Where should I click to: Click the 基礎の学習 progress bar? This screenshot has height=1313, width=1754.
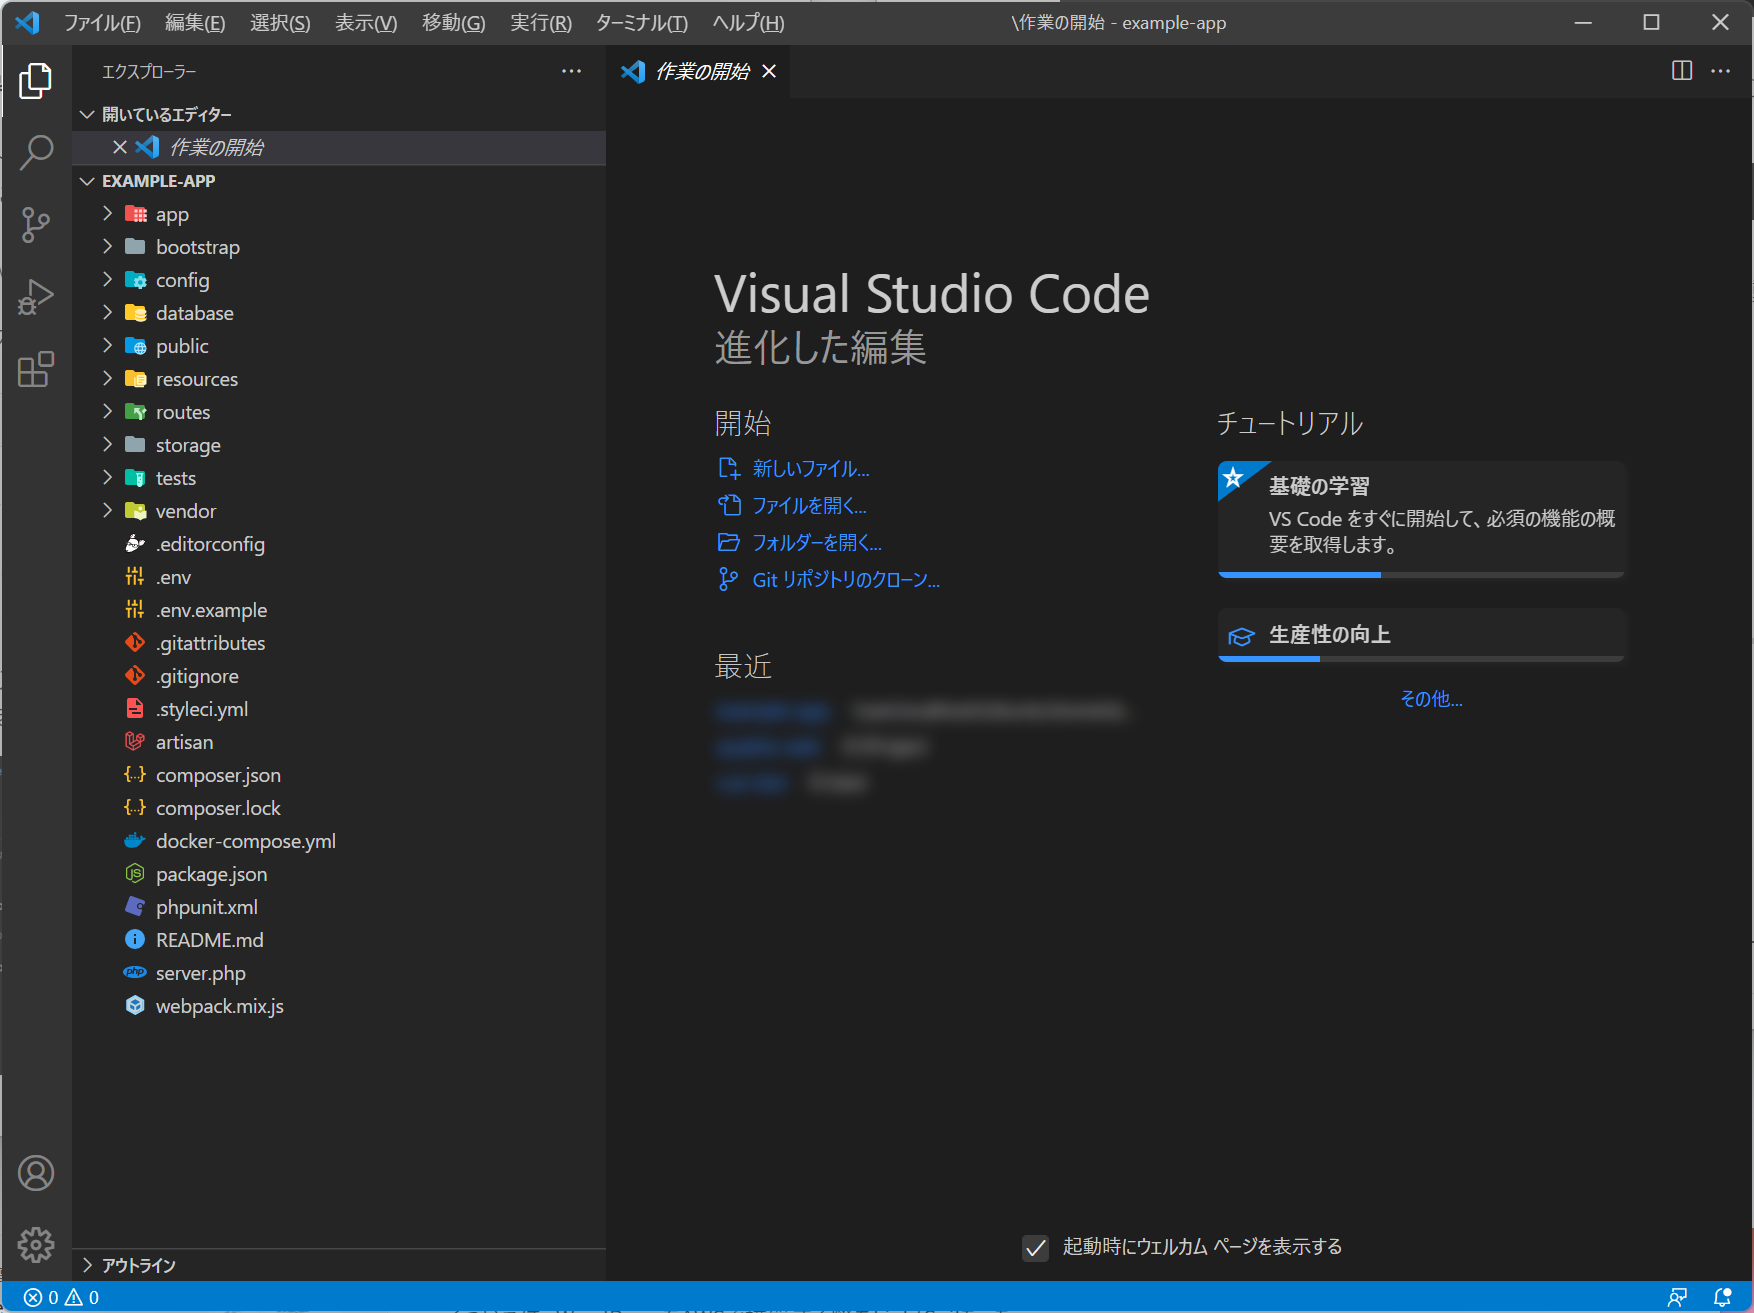(1422, 575)
